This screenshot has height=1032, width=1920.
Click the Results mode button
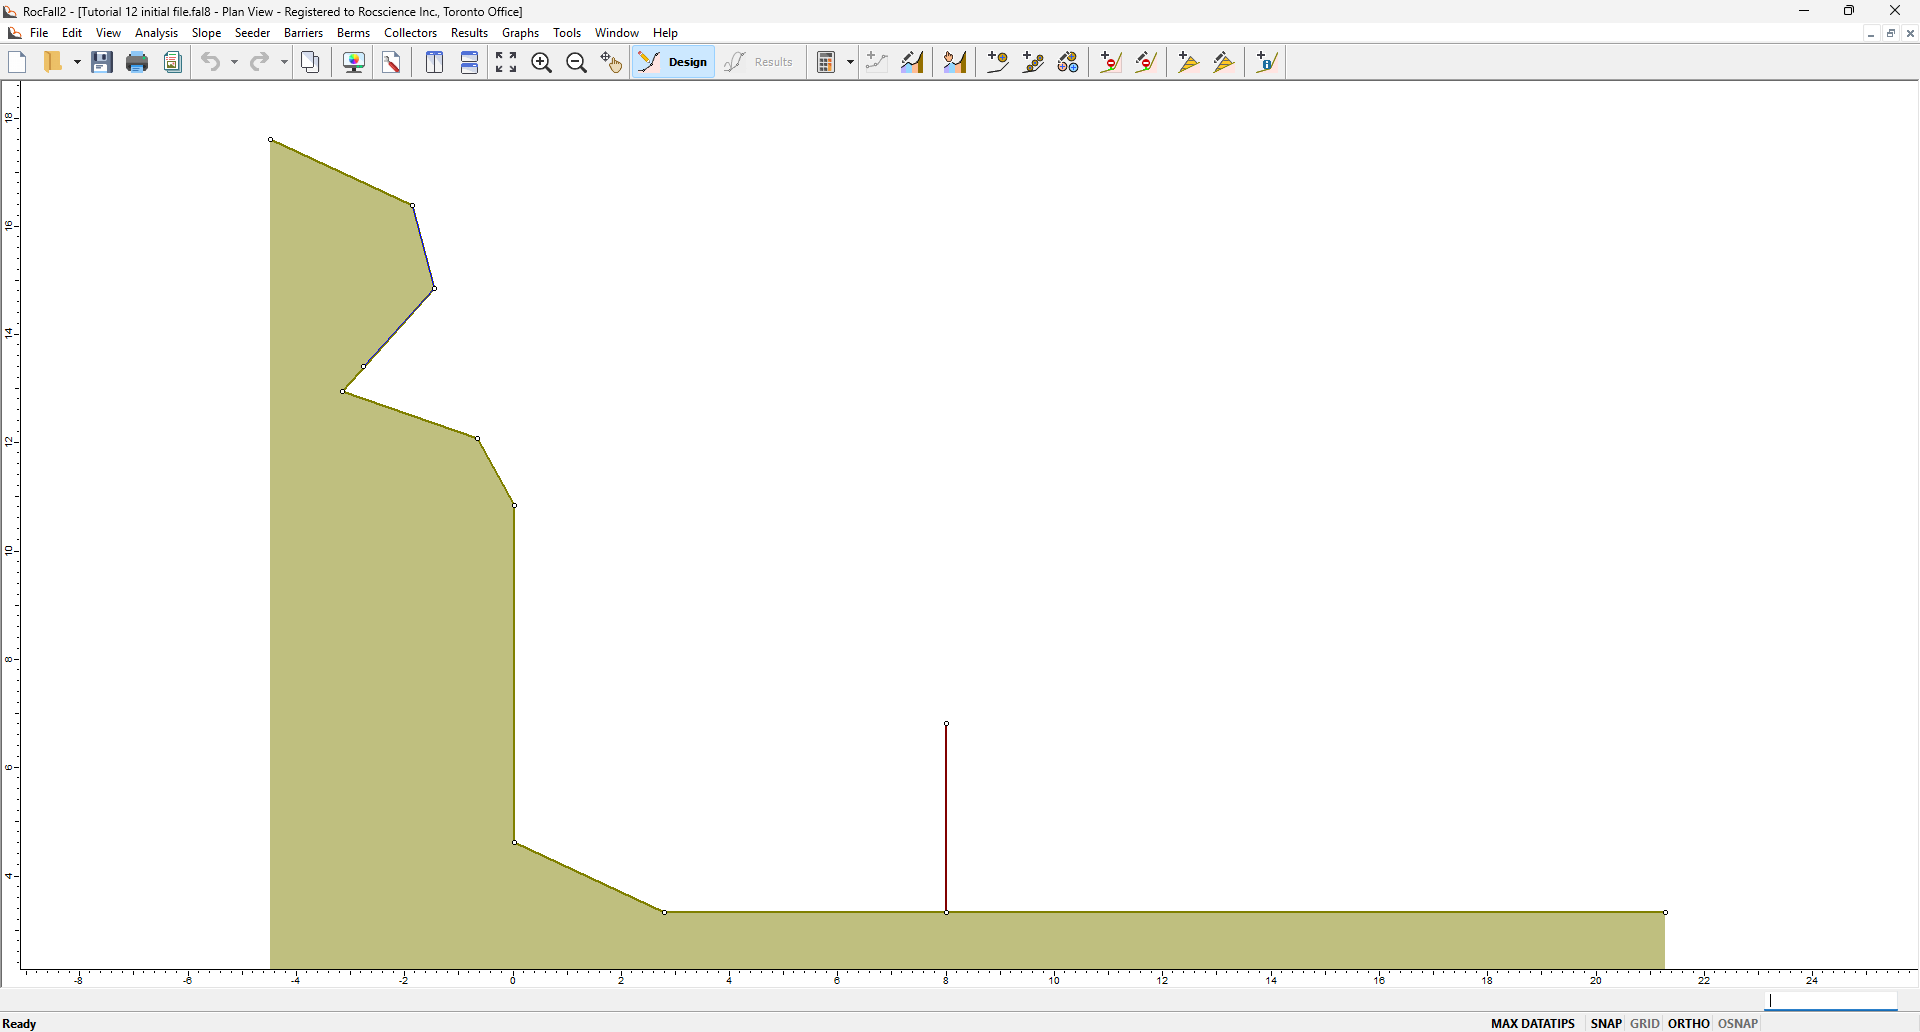(760, 62)
